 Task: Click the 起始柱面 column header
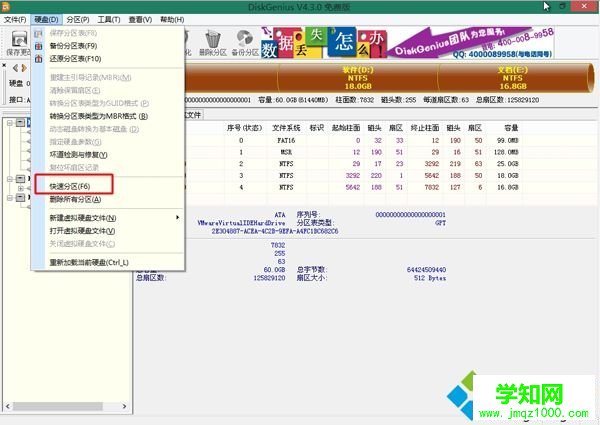pos(346,128)
